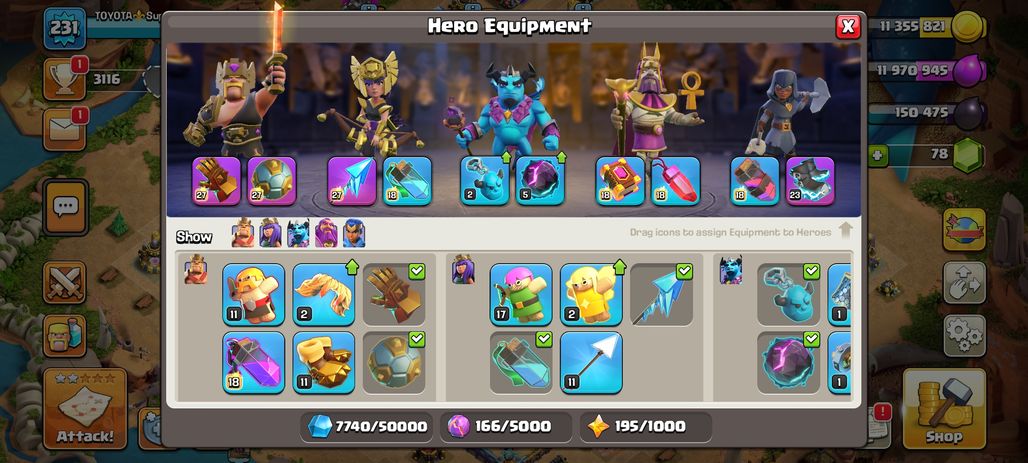Click the up arrow beside drag hint
This screenshot has height=463, width=1028.
tap(845, 230)
